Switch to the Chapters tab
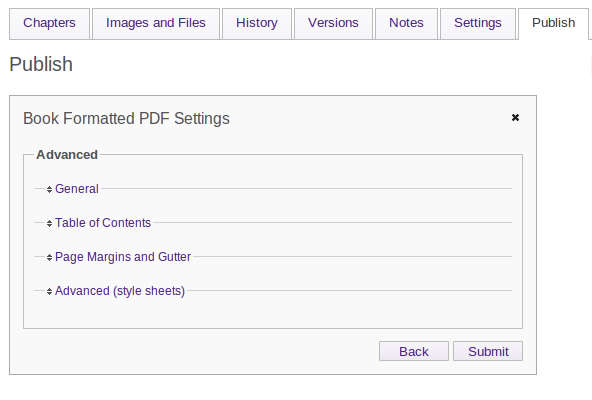The height and width of the screenshot is (400, 592). coord(49,23)
